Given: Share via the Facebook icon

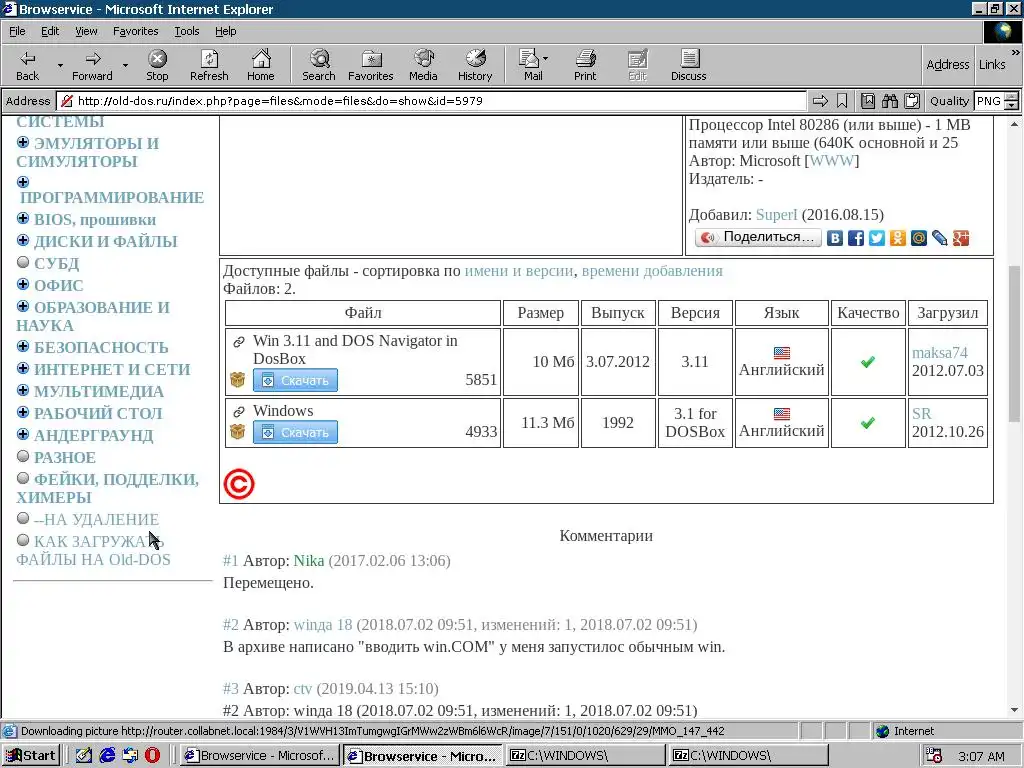Looking at the screenshot, I should 856,238.
